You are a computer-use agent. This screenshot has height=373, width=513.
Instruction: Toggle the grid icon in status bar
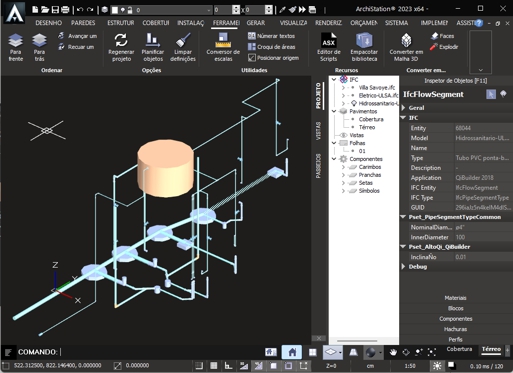click(214, 366)
